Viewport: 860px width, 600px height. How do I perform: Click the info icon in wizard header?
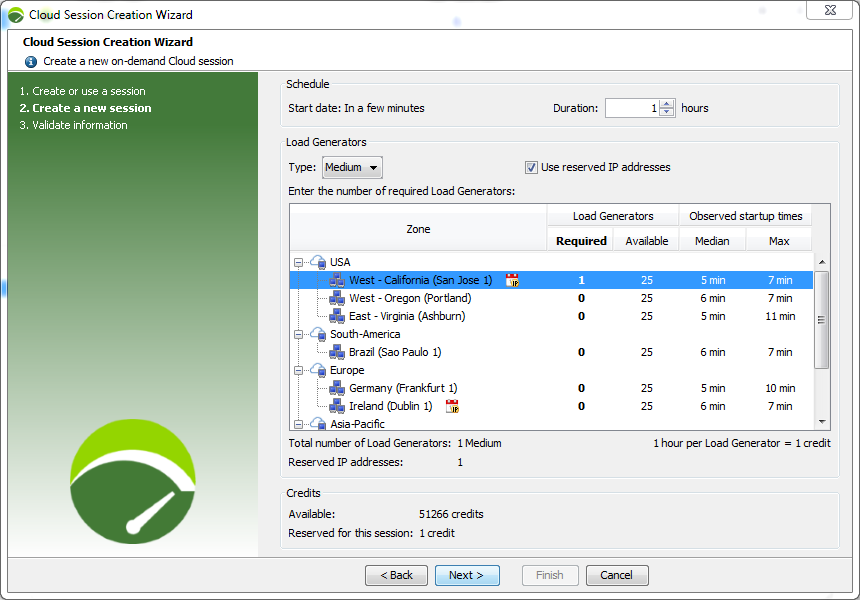pyautogui.click(x=31, y=61)
